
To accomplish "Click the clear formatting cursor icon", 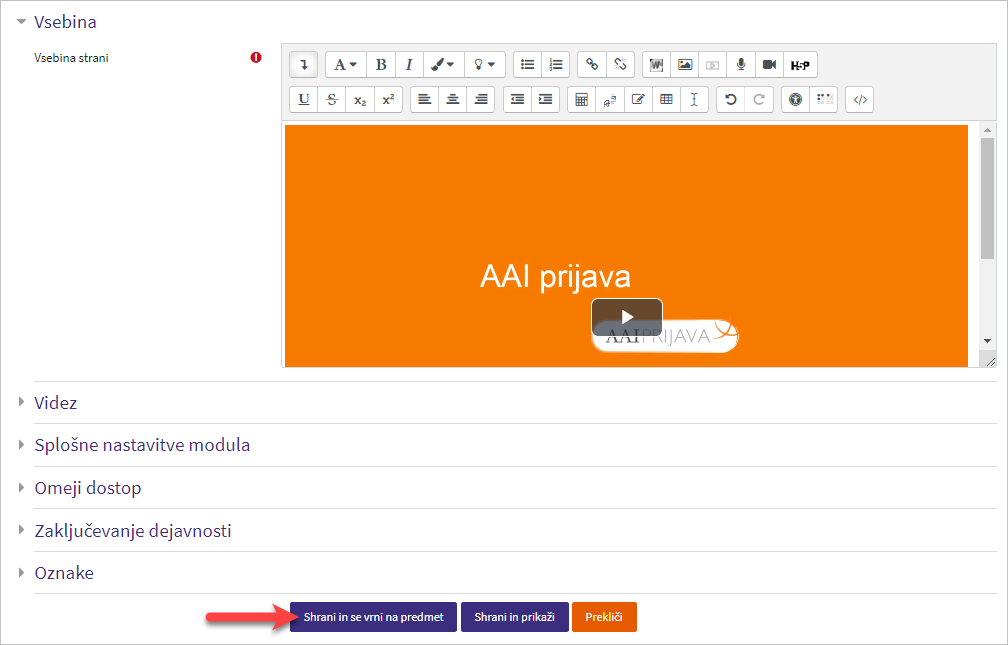I will [x=694, y=99].
